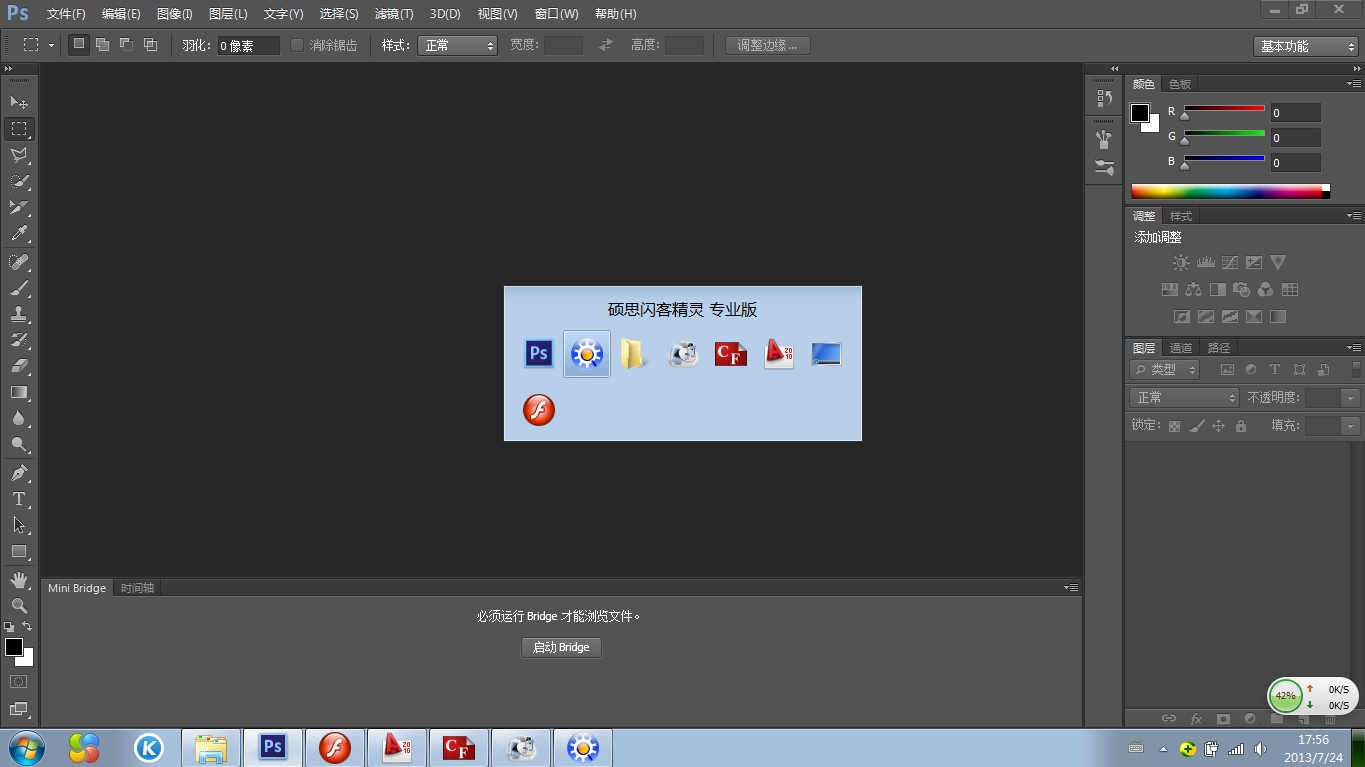Open the layer filter 类型 dropdown
The width and height of the screenshot is (1365, 767).
point(1165,370)
